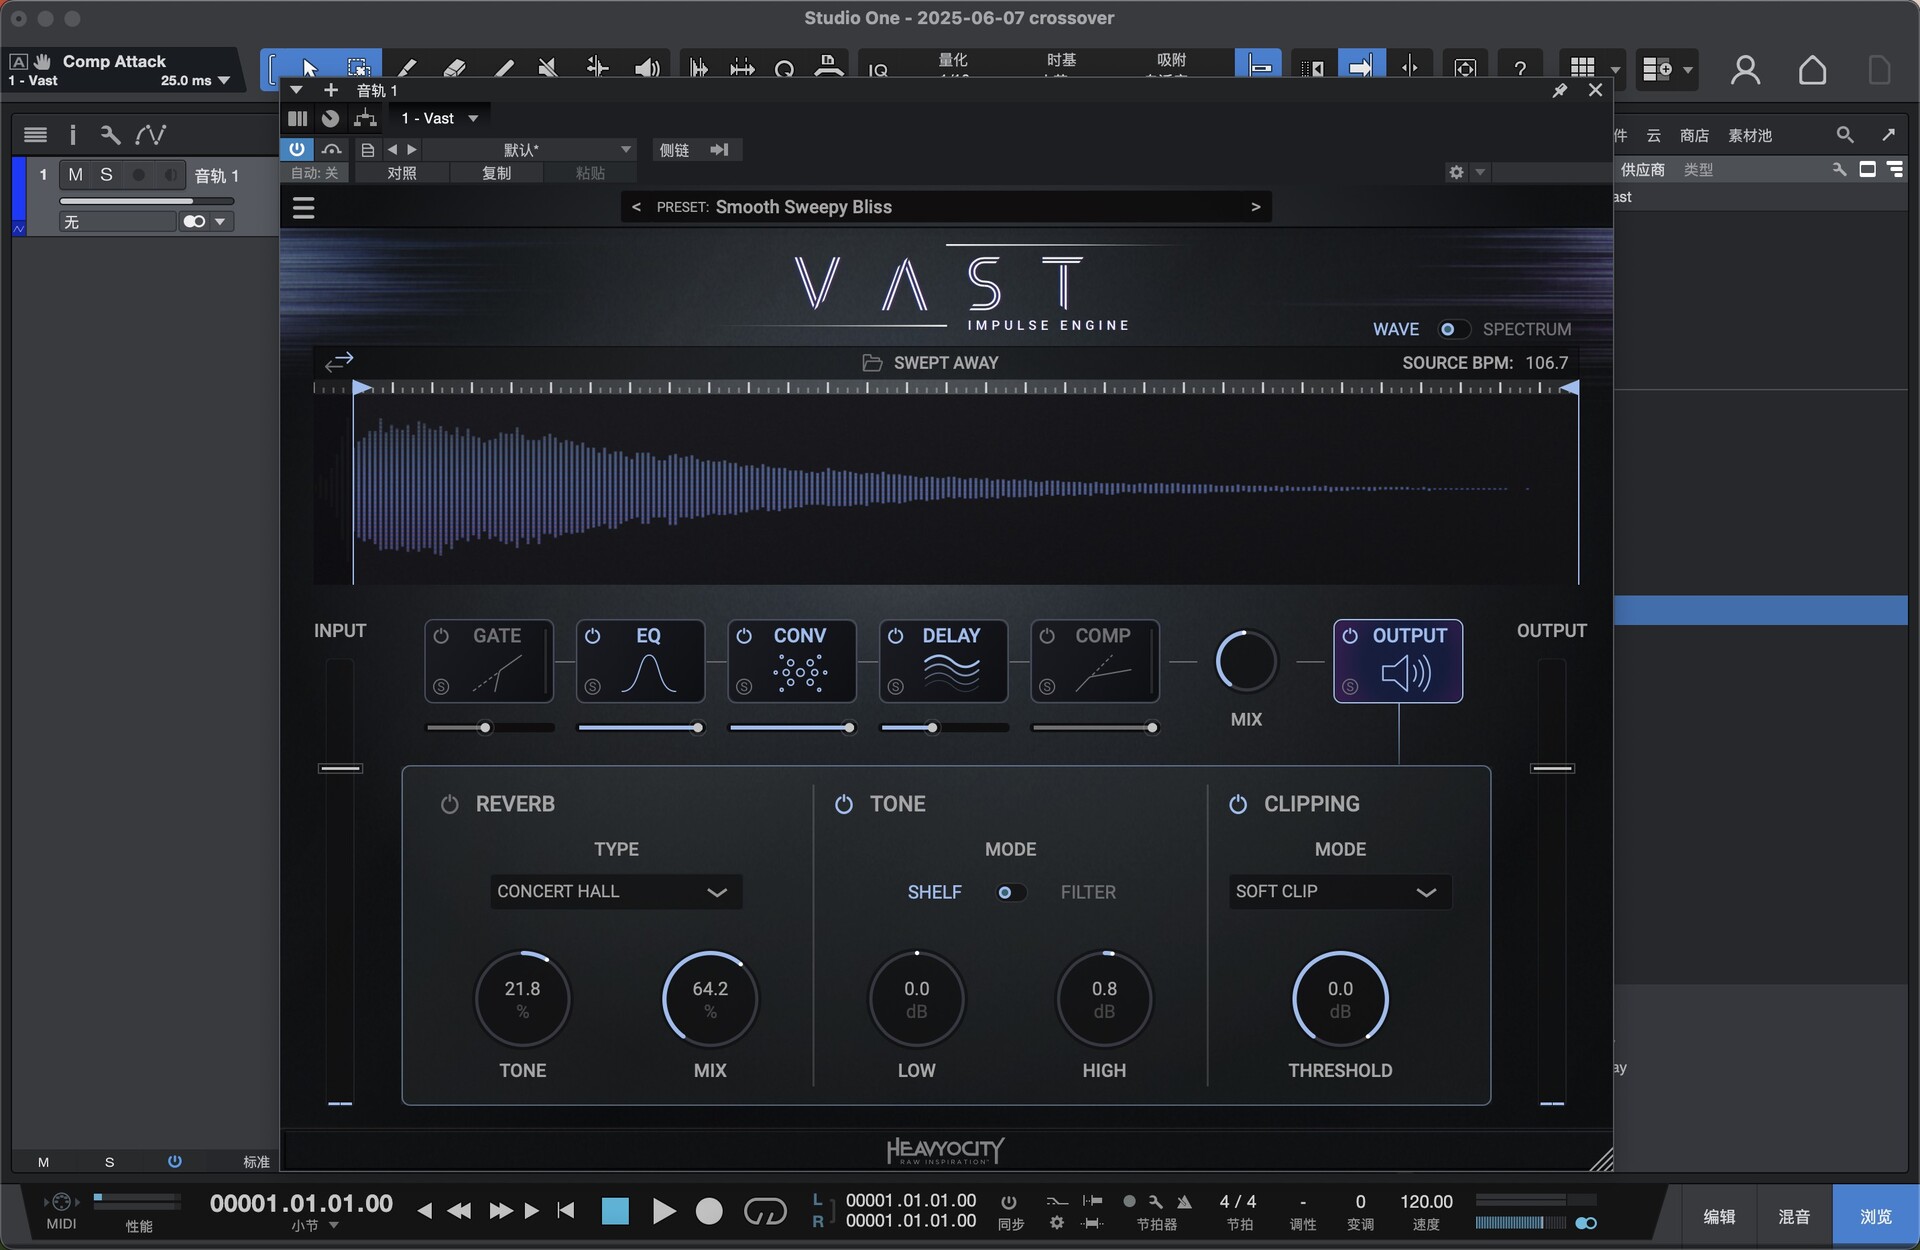Mute track 音轨 1 with M
The image size is (1920, 1250).
point(75,175)
